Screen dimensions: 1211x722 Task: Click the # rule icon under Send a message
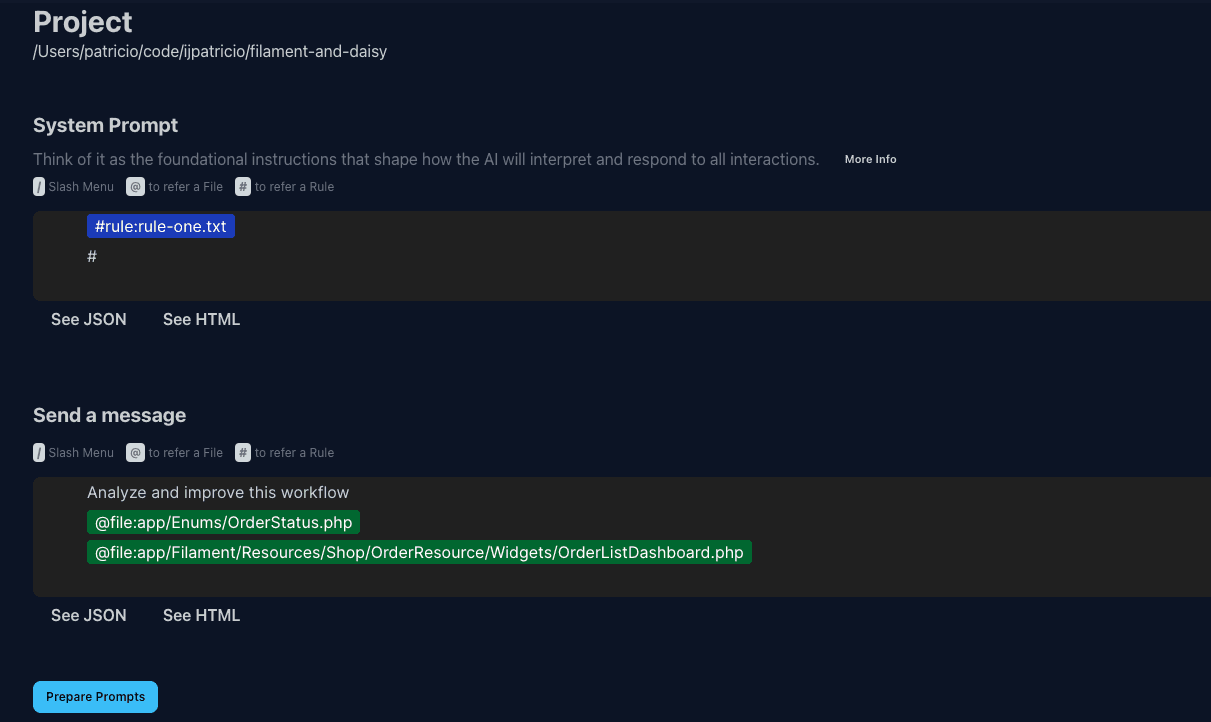[242, 452]
